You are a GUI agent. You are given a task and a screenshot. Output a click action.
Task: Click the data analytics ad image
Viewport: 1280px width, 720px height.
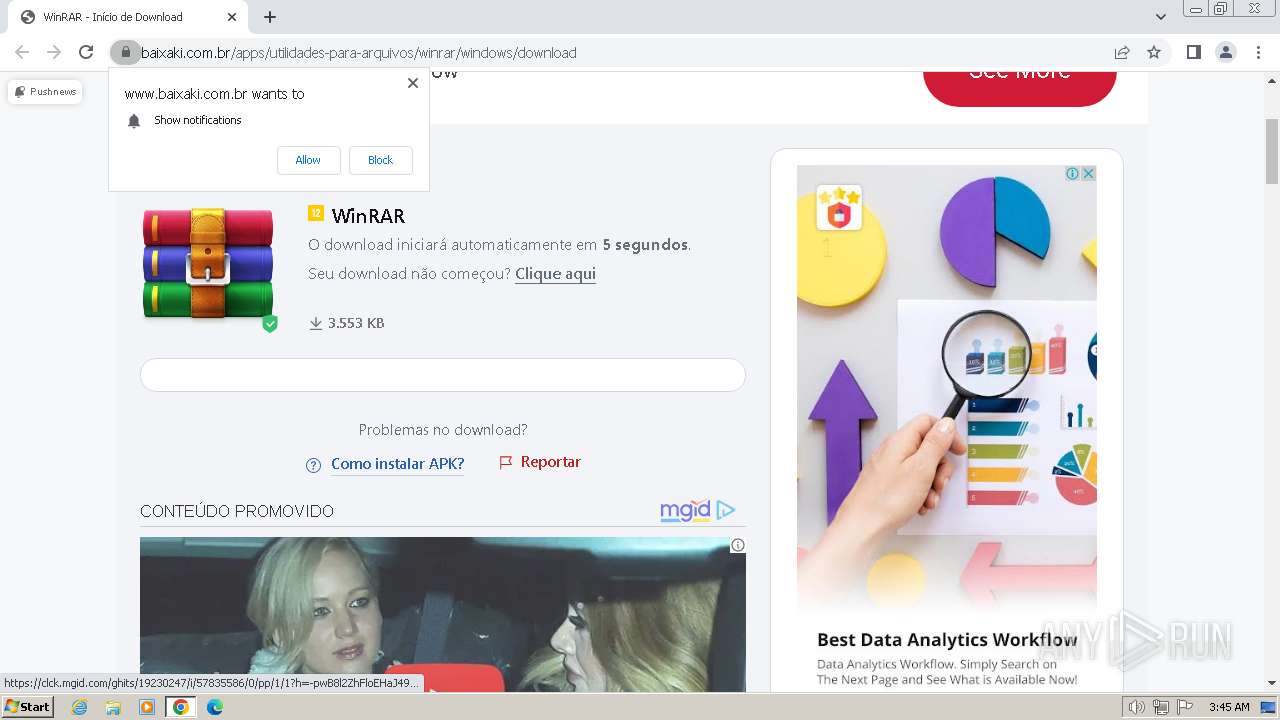pos(947,388)
